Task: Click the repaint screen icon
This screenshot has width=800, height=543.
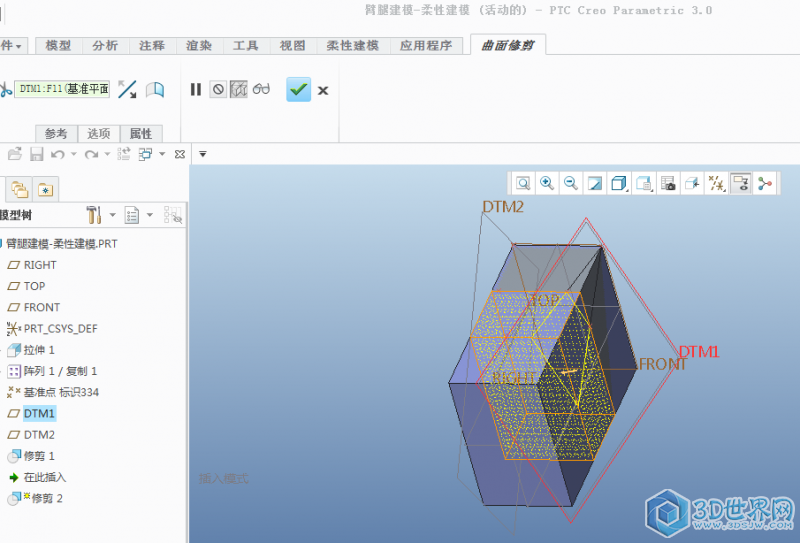Action: click(x=595, y=183)
